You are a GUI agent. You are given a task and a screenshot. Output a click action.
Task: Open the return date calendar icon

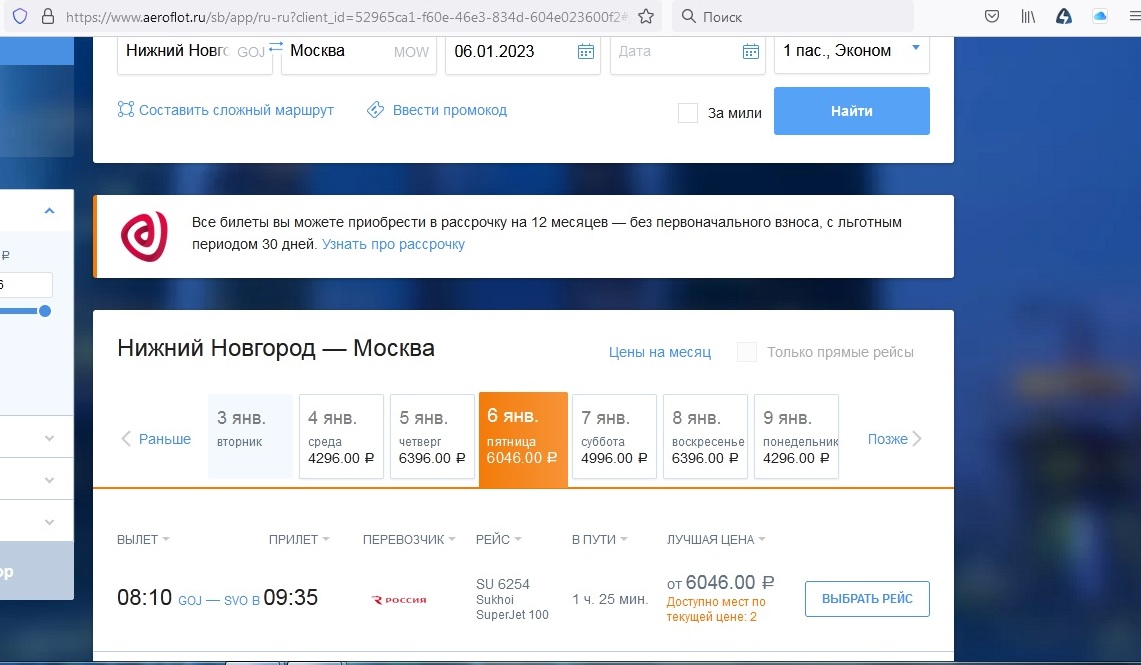click(750, 52)
